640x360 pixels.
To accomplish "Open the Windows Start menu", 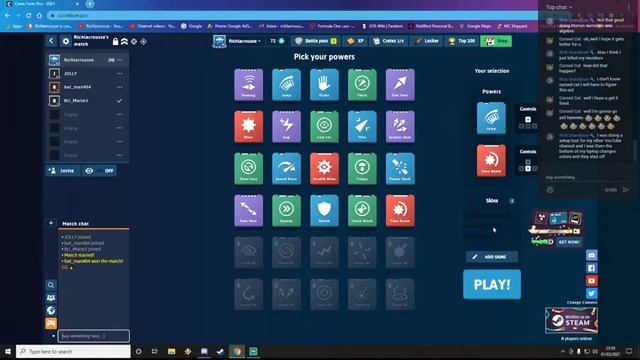I will (7, 351).
